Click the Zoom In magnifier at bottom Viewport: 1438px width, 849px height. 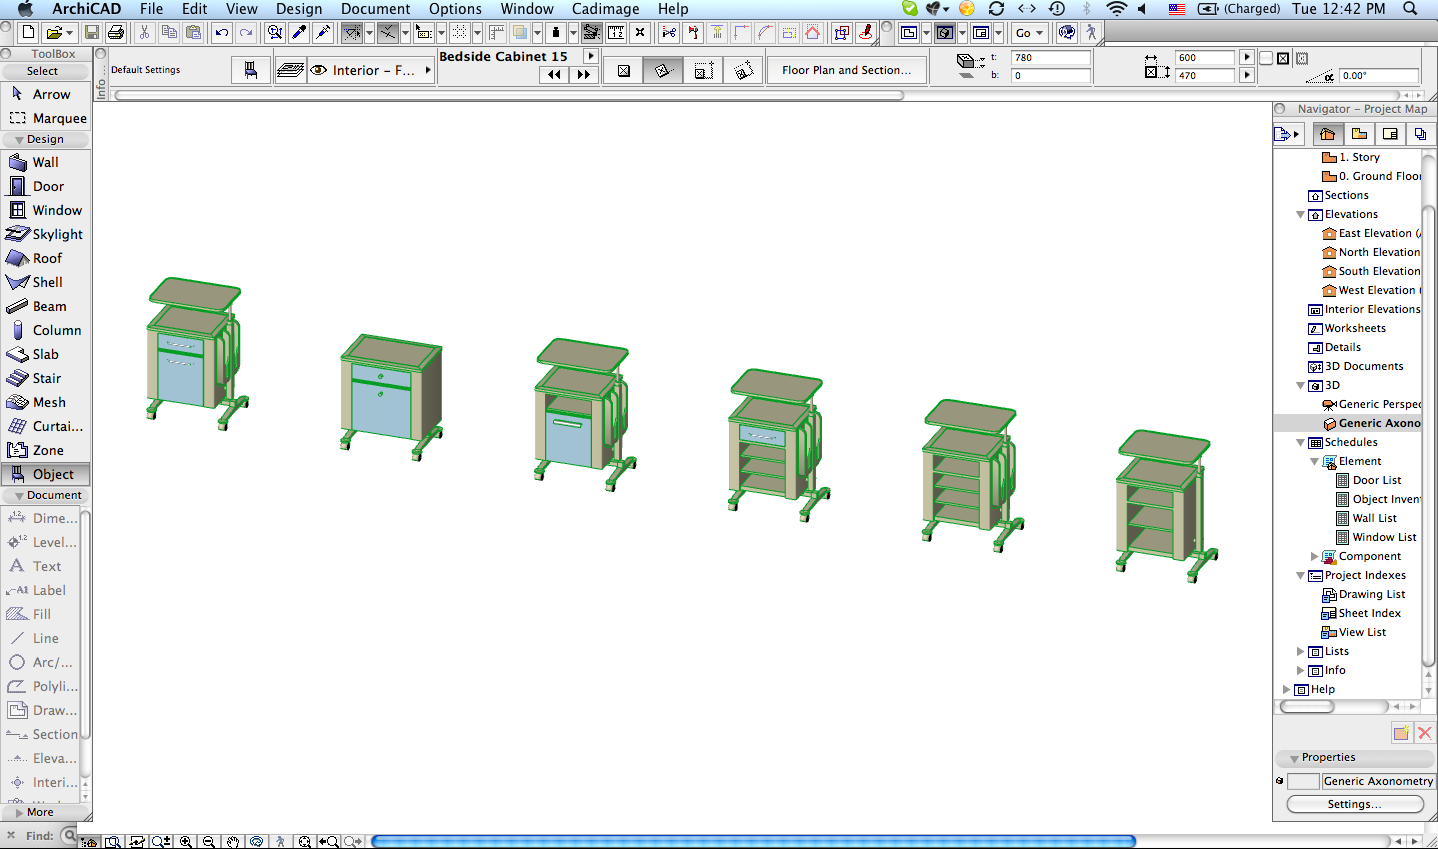(185, 842)
